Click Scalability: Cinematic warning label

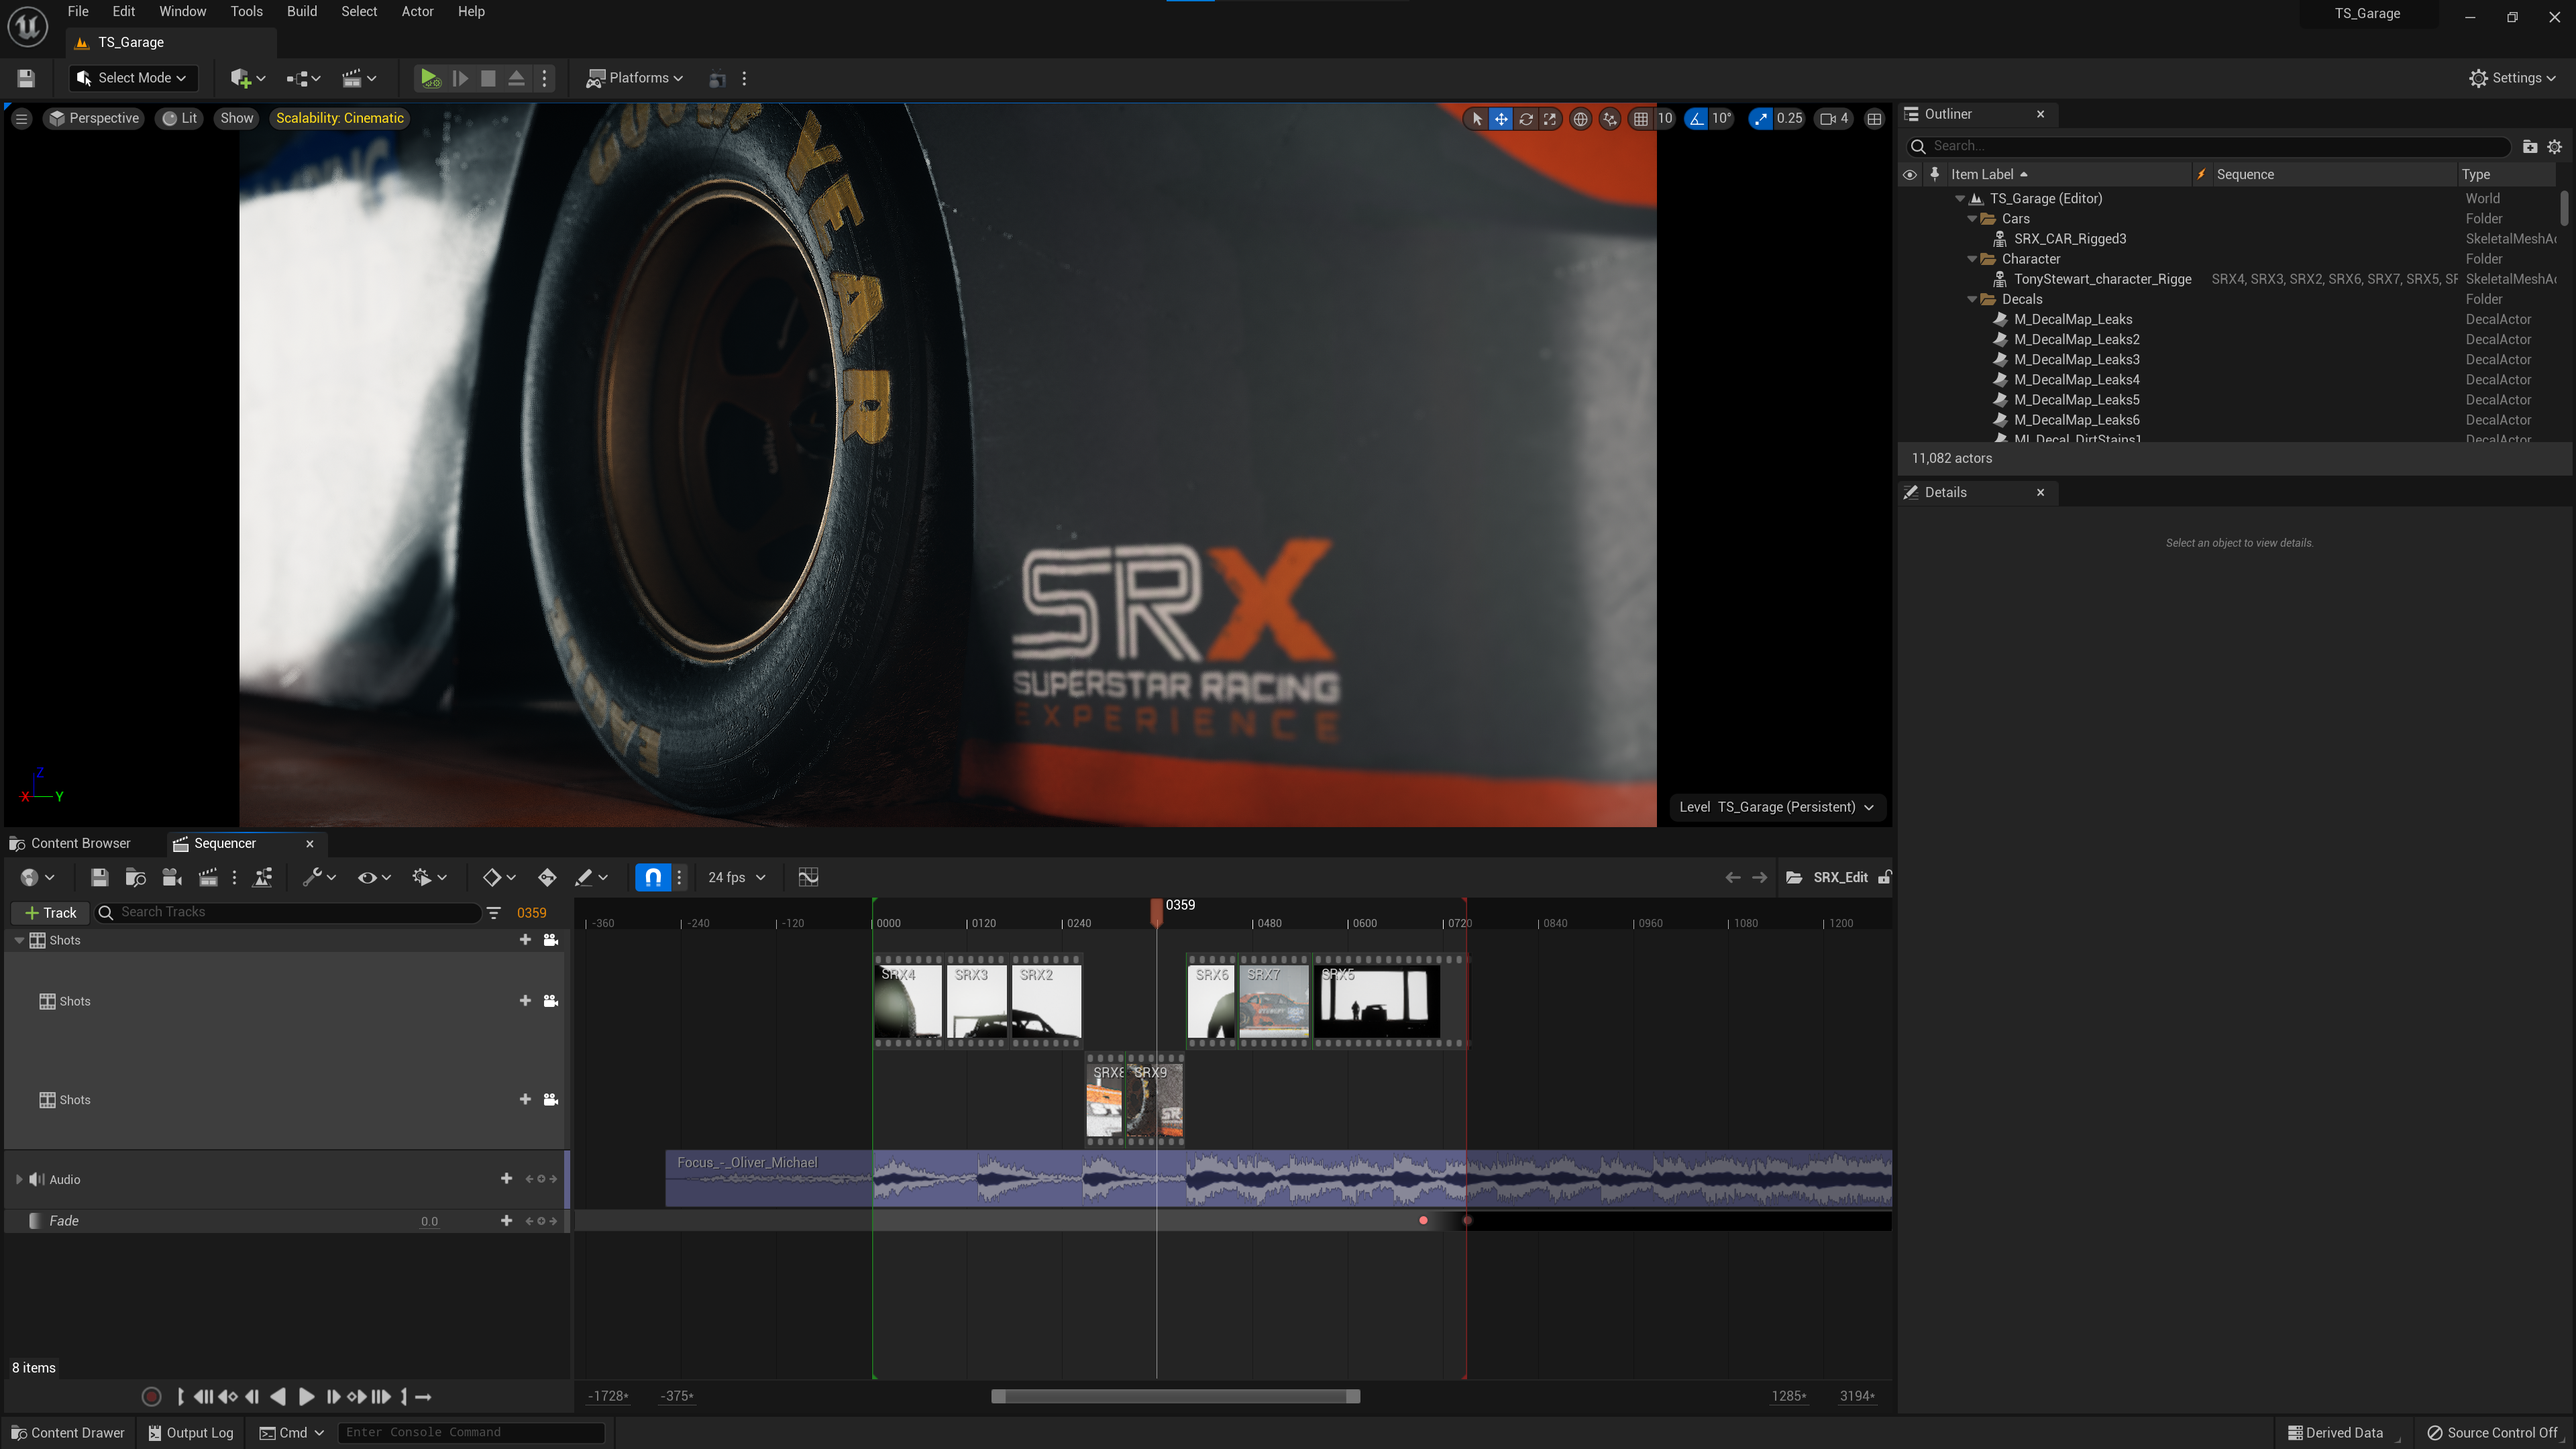[340, 119]
